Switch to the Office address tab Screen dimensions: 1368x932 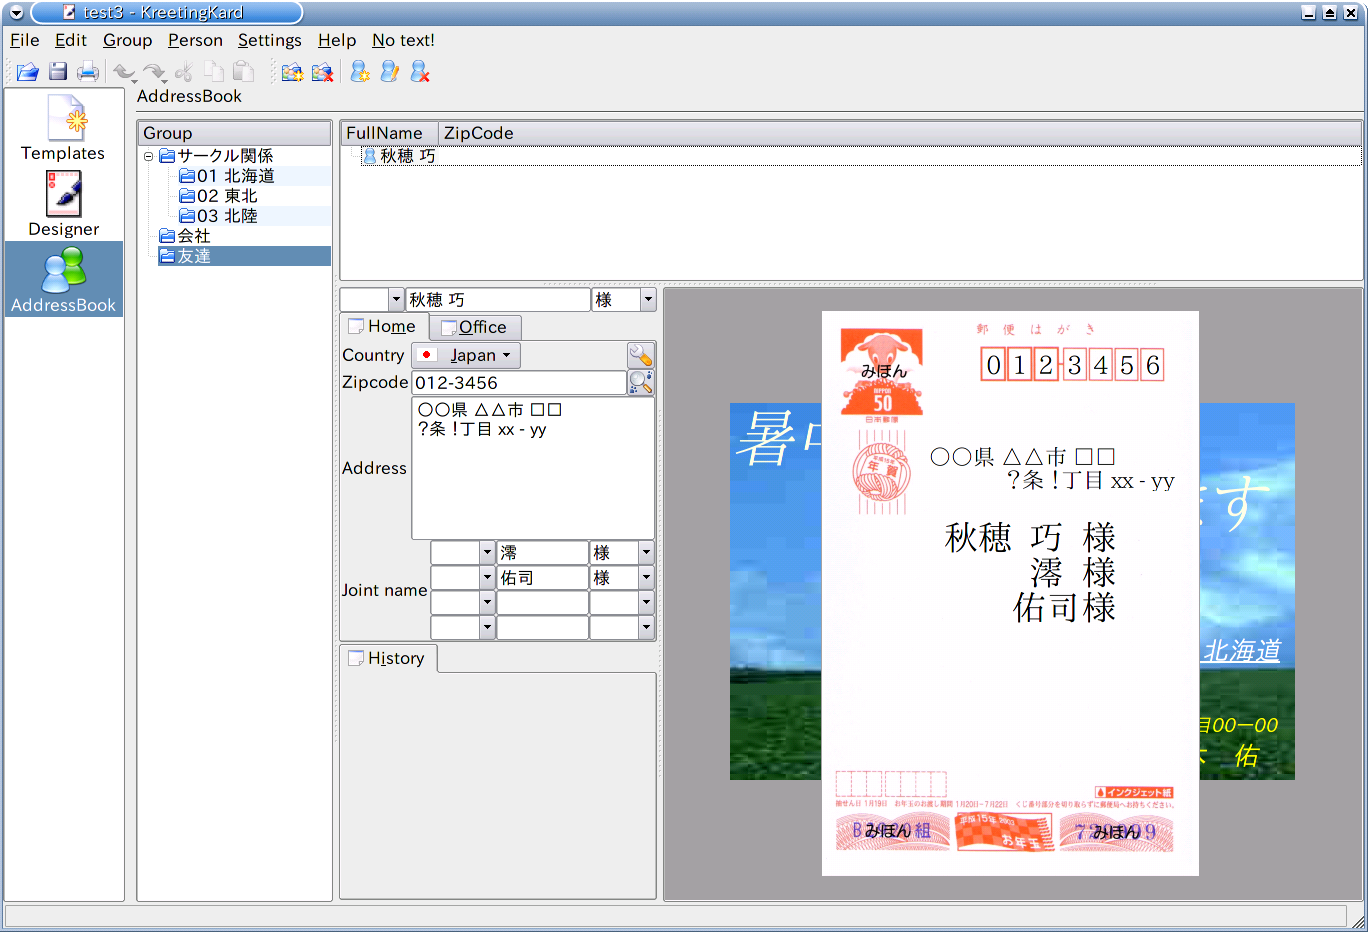coord(475,327)
